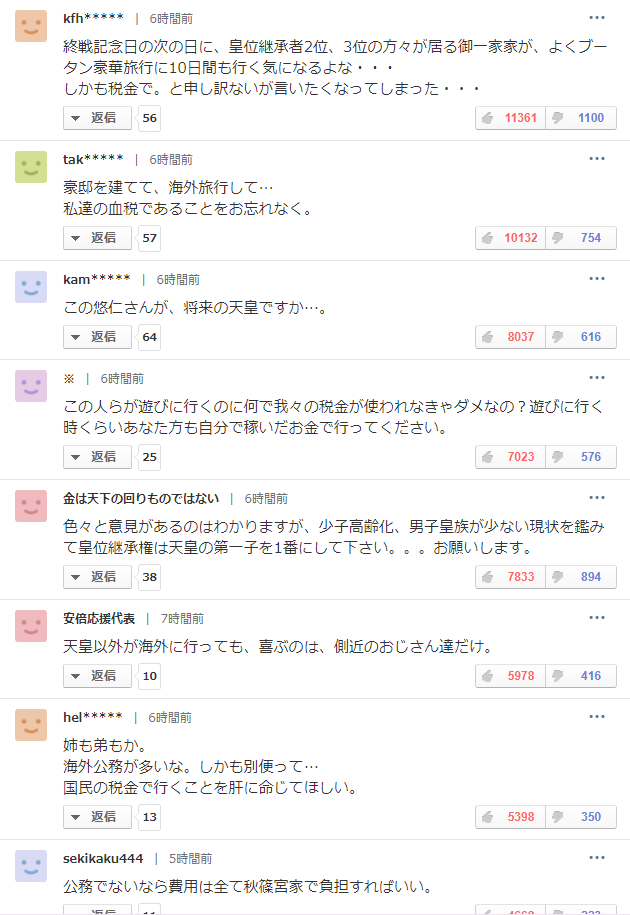Viewport: 630px width, 915px height.
Task: Click thumbs-up showing 11361 likes
Action: click(510, 118)
